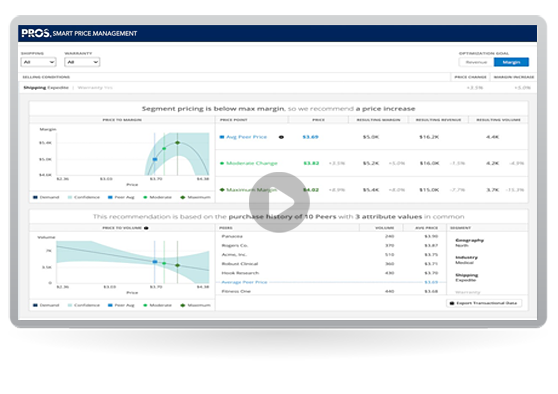Open the Shipping filter dropdown
The height and width of the screenshot is (394, 558).
click(38, 62)
